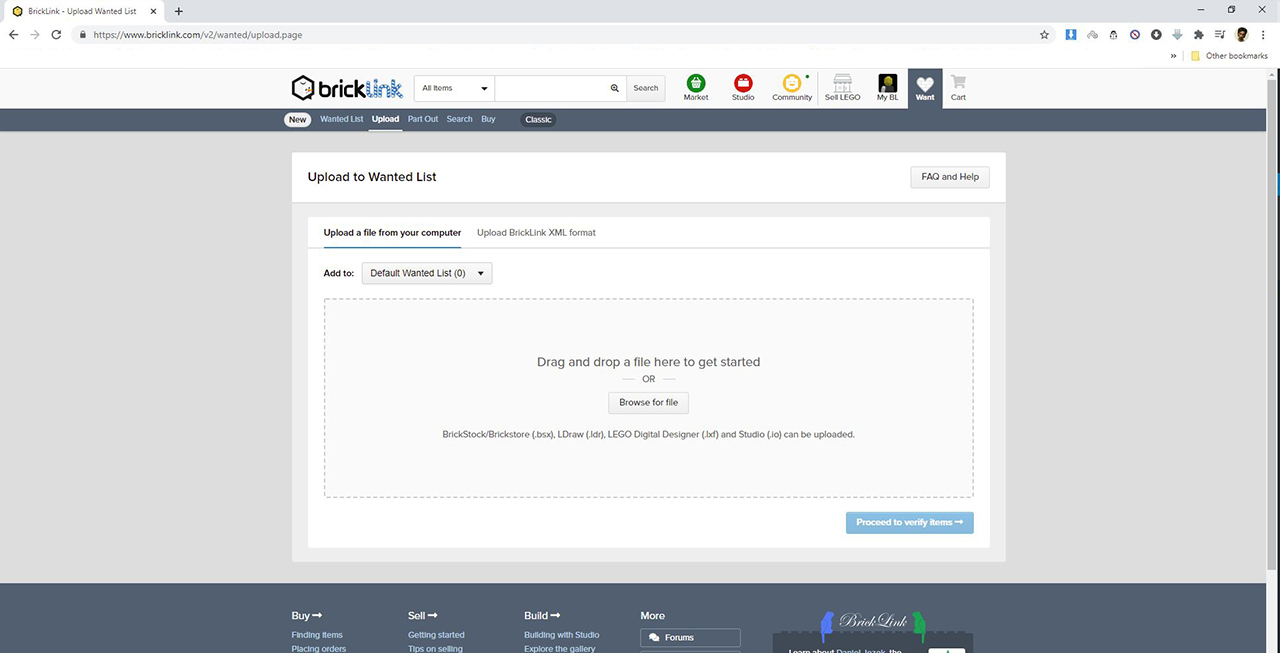Switch to Upload a file from your computer tab

[x=392, y=233]
